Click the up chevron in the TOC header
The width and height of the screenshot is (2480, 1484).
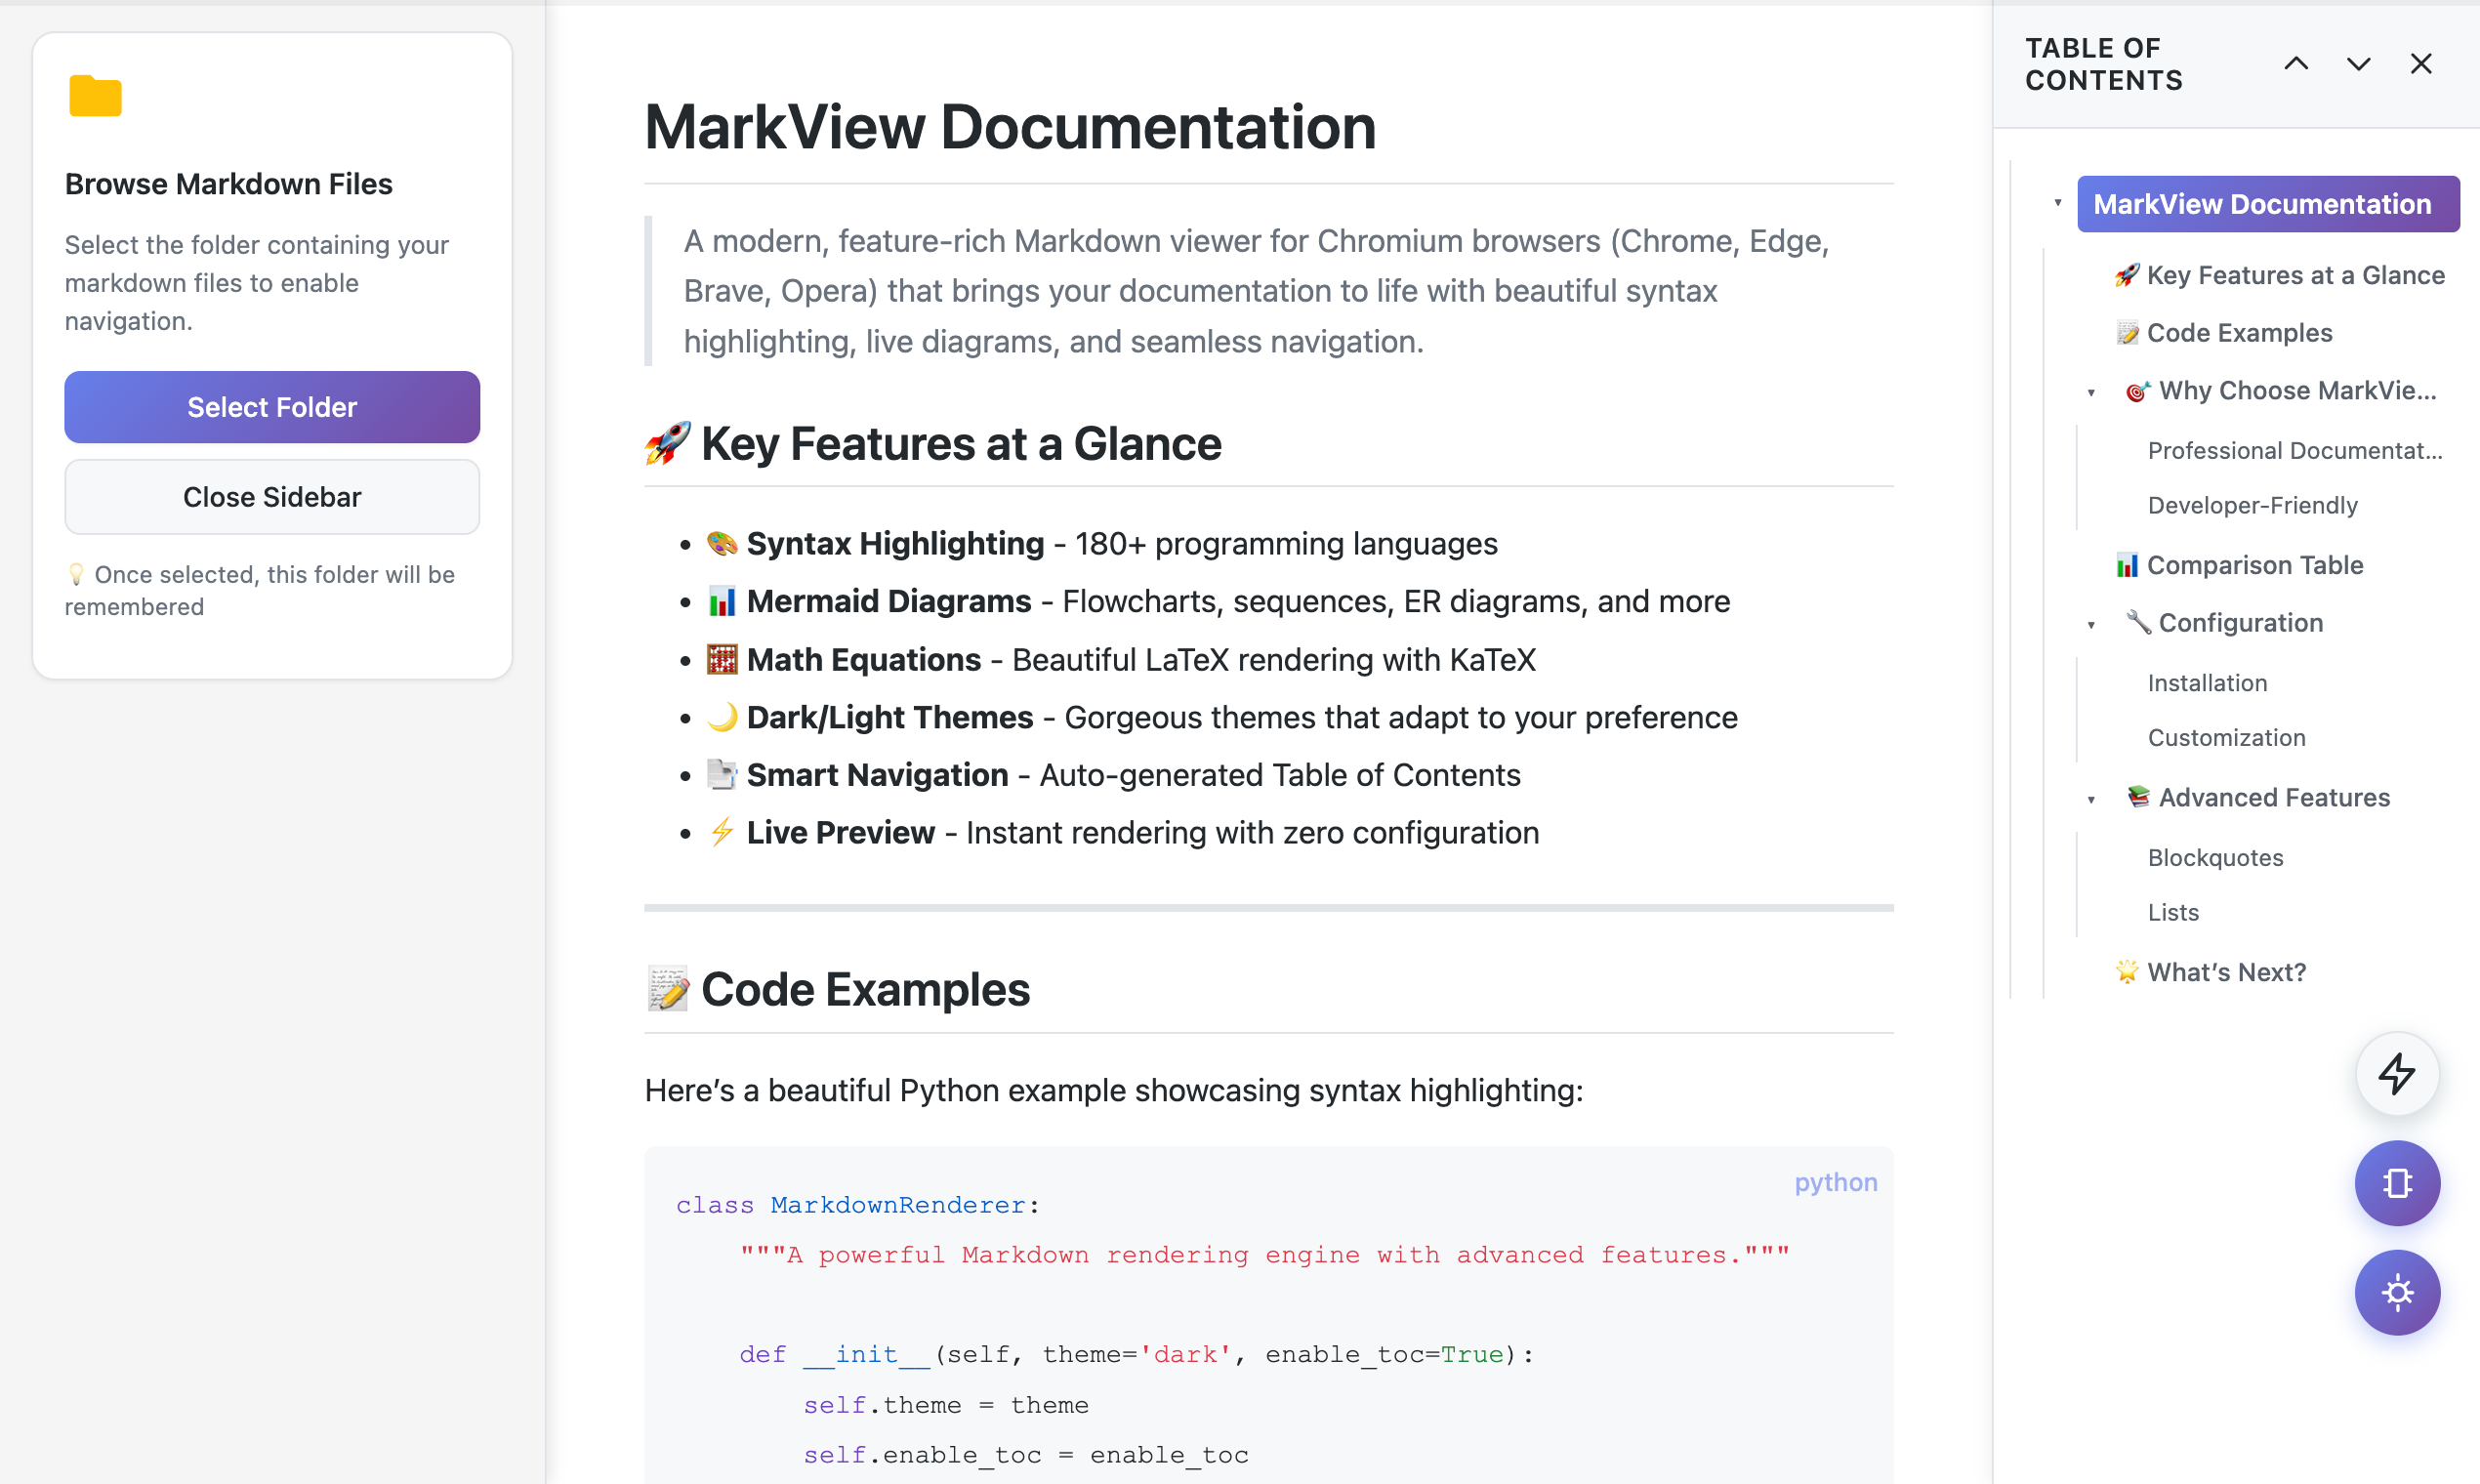pos(2296,64)
